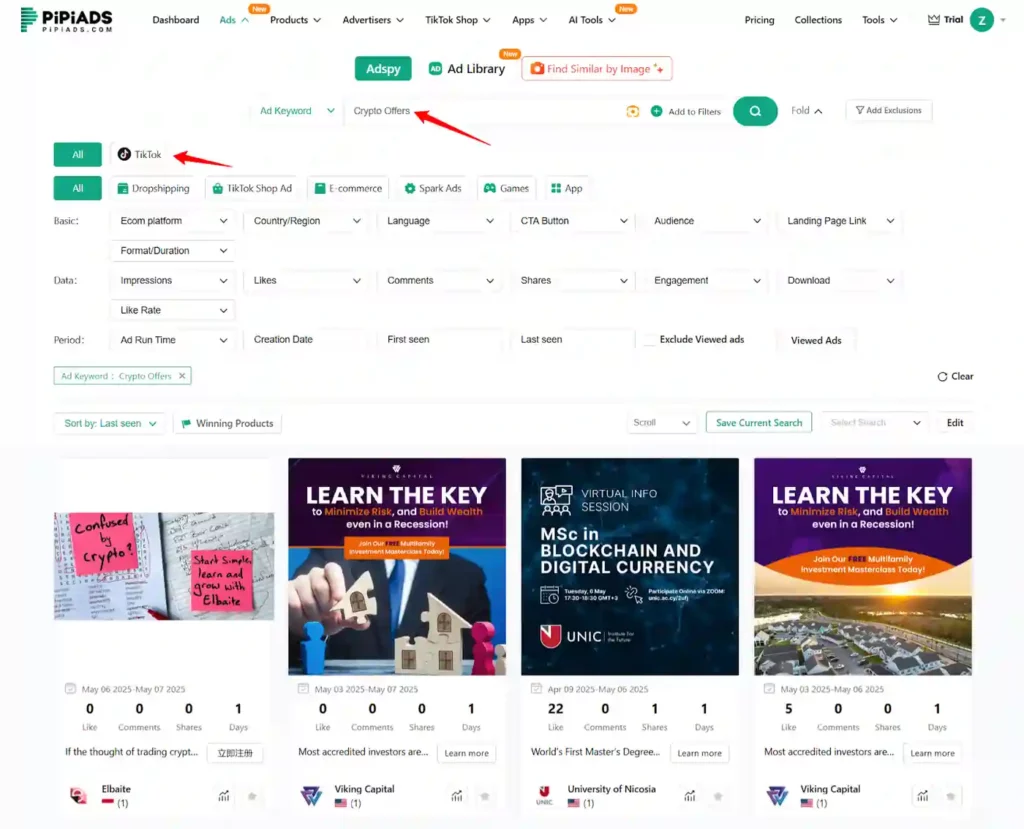This screenshot has height=829, width=1024.
Task: Open analytics for the University of Nicosia ad
Action: 689,796
